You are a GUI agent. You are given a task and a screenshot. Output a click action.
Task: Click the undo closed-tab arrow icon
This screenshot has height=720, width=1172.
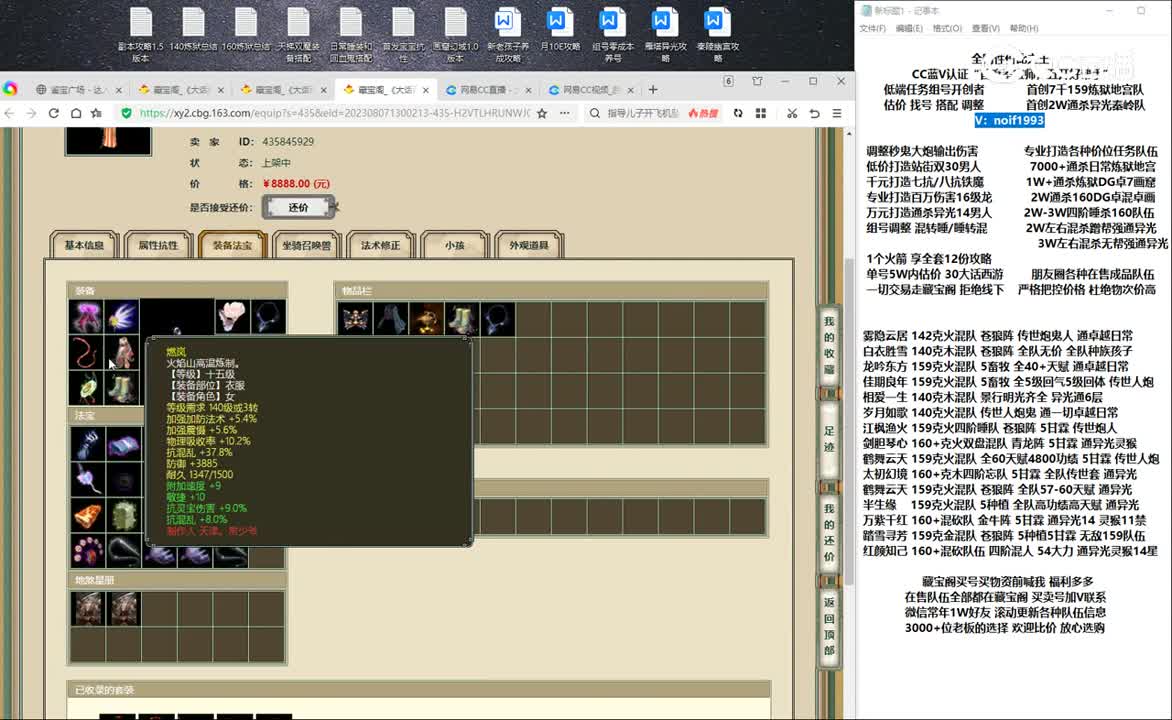pyautogui.click(x=815, y=113)
